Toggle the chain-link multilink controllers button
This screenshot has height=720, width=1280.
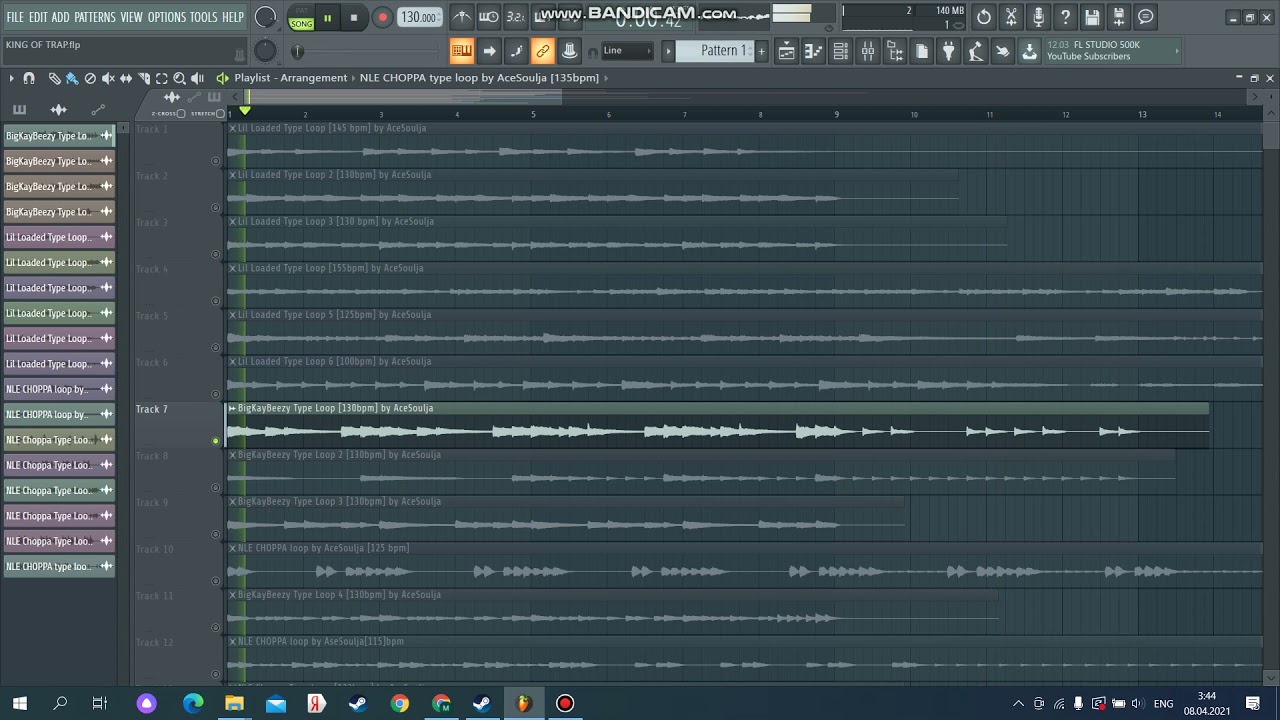pos(542,51)
